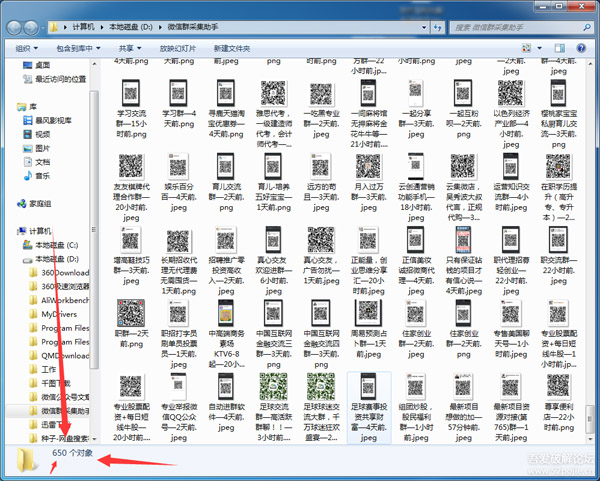The height and width of the screenshot is (481, 600).
Task: Select 娱乐百分百—4天前.jpeg file
Action: pos(179,183)
